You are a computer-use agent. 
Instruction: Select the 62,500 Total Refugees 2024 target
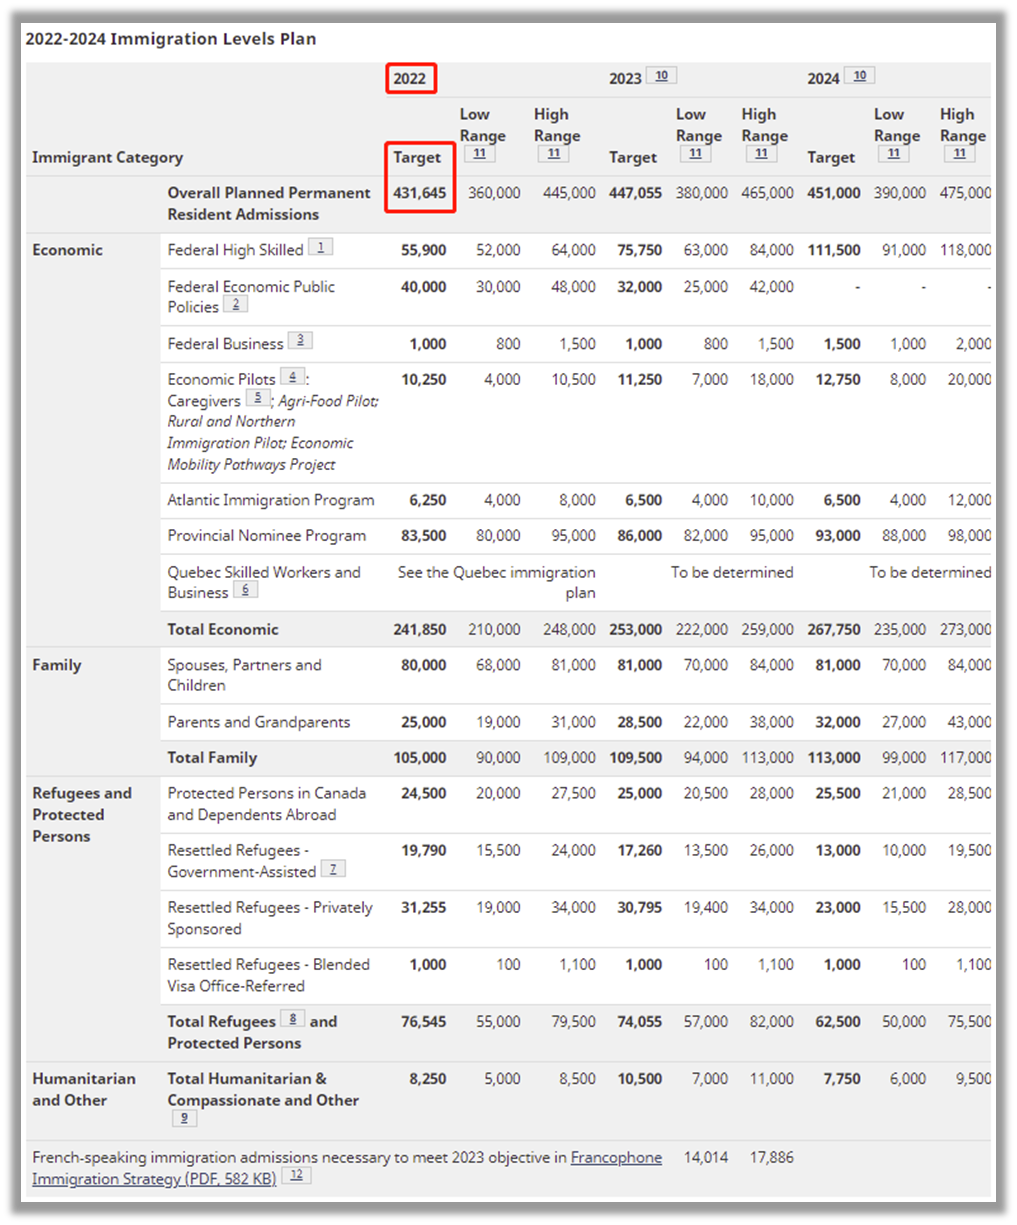point(838,1022)
